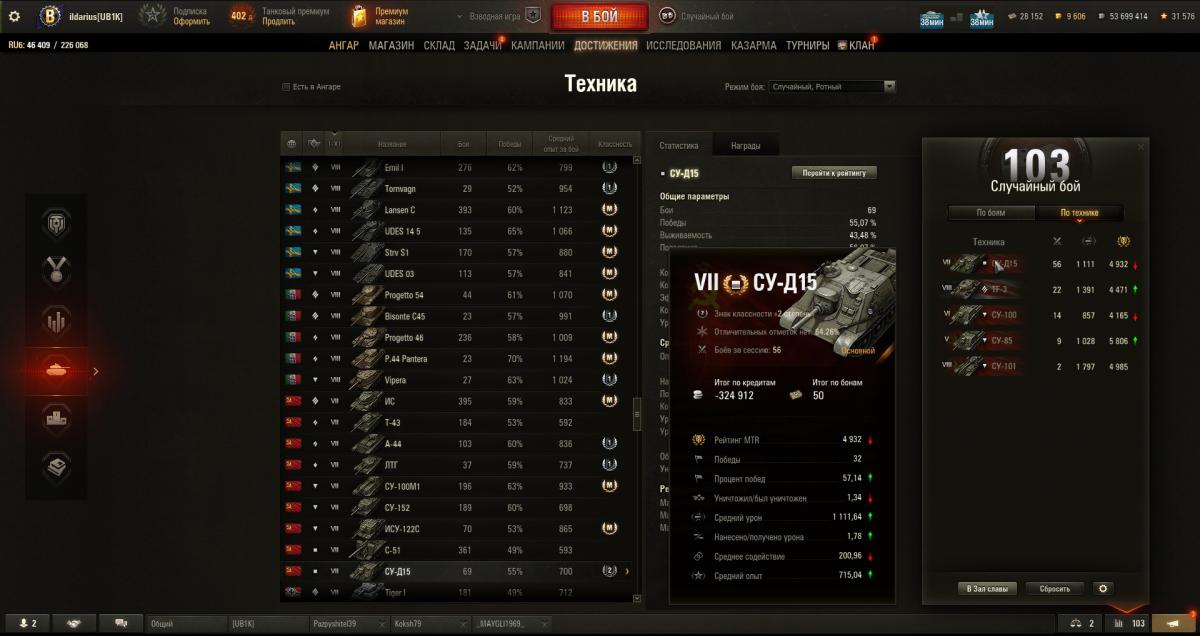The width and height of the screenshot is (1200, 636).
Task: Open the podium ratings sidebar icon
Action: coord(56,419)
